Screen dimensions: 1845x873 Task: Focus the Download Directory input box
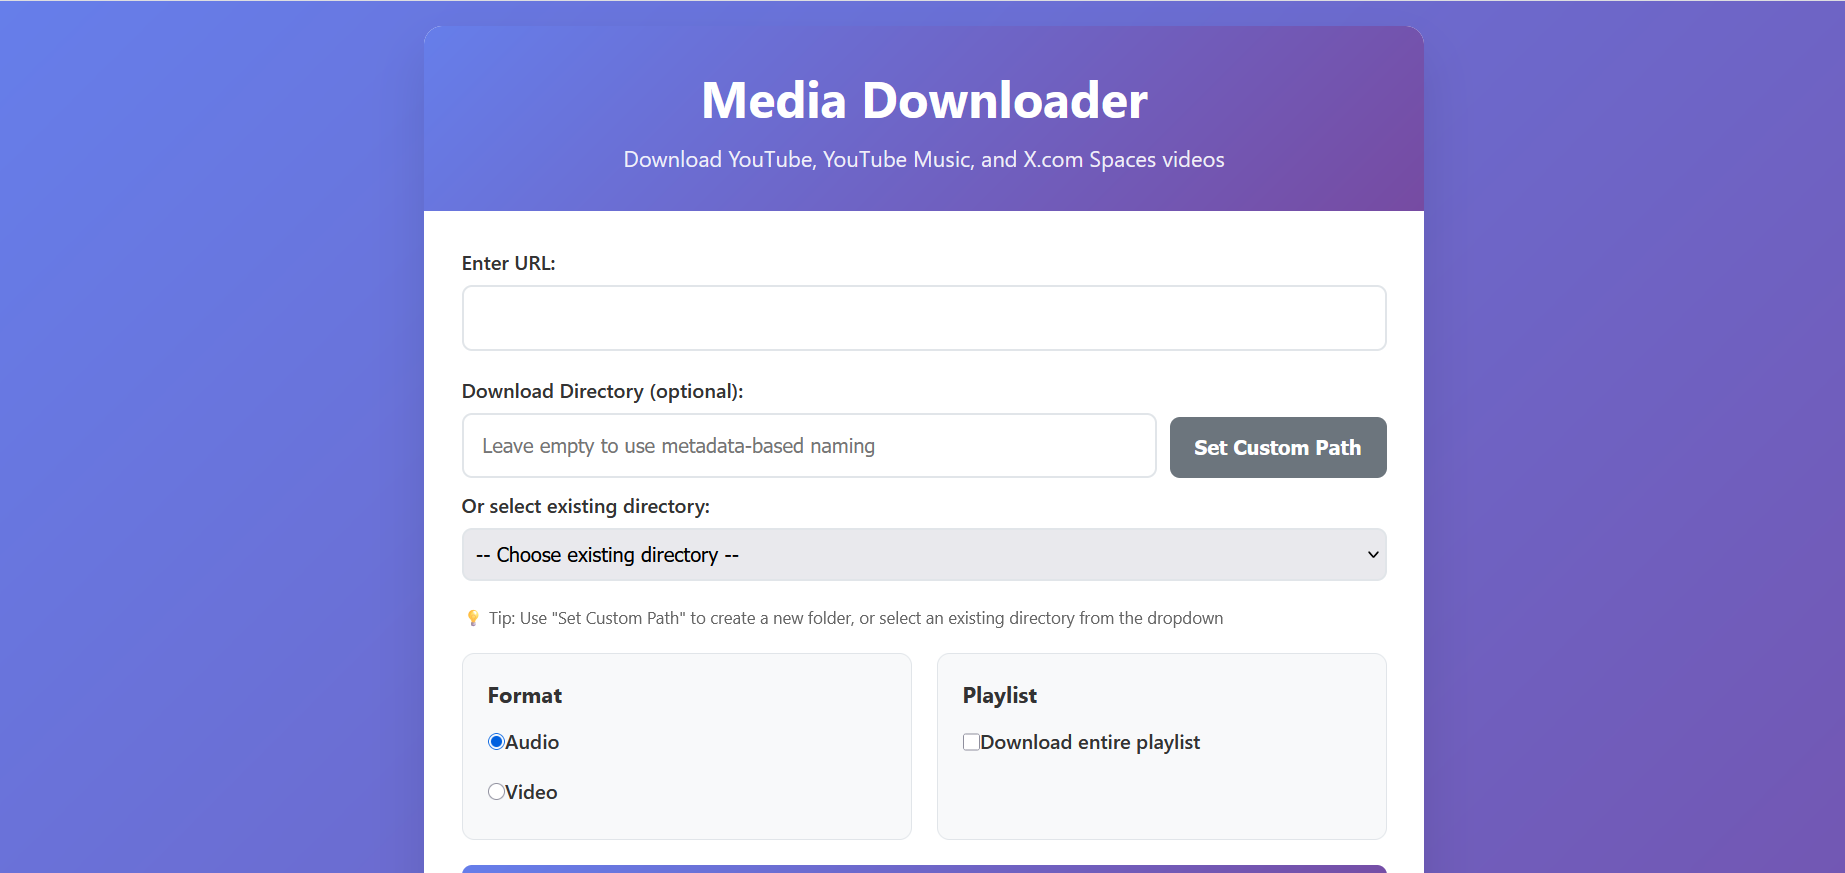[x=808, y=446]
